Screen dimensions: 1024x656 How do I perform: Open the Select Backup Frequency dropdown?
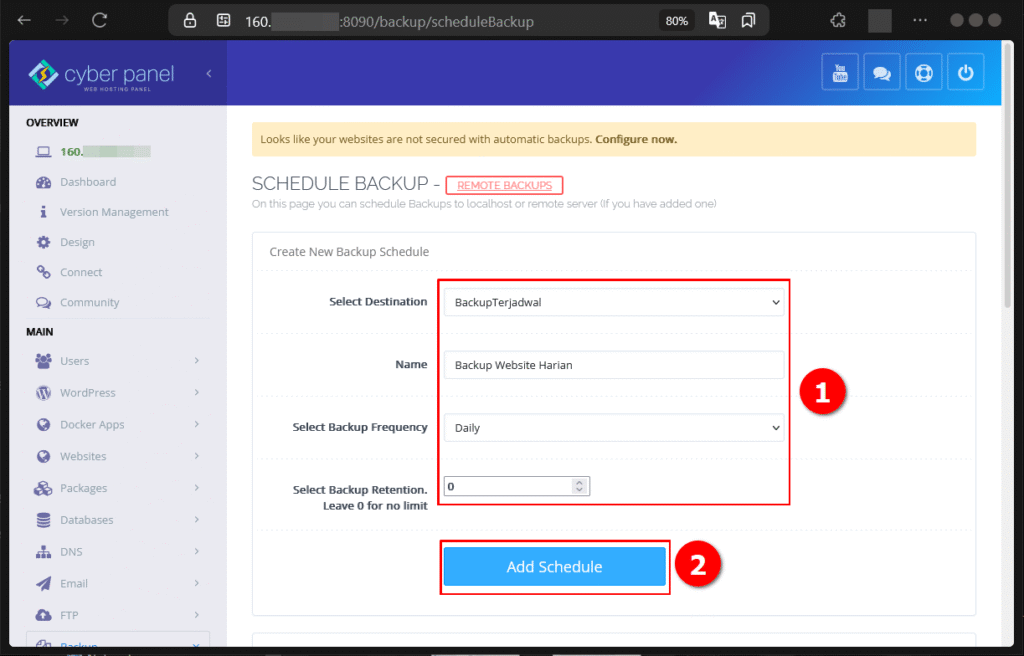[614, 428]
